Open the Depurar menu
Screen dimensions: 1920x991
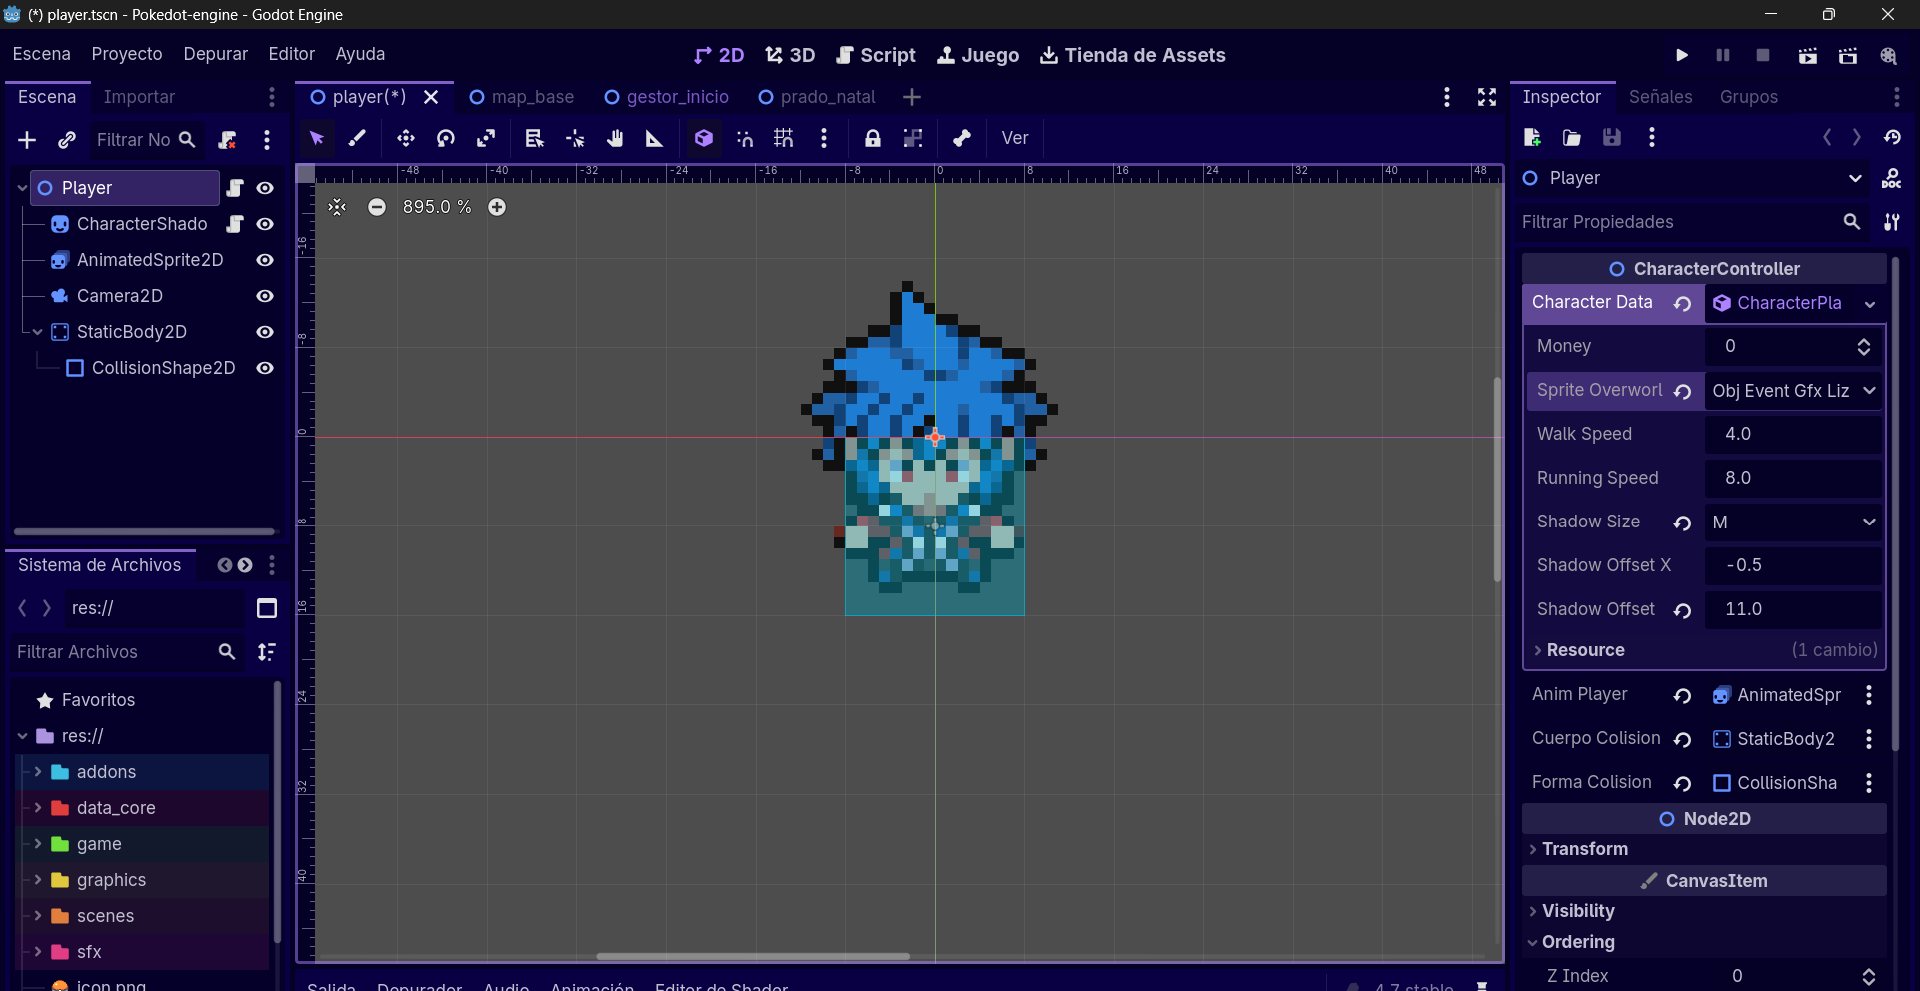pos(215,54)
